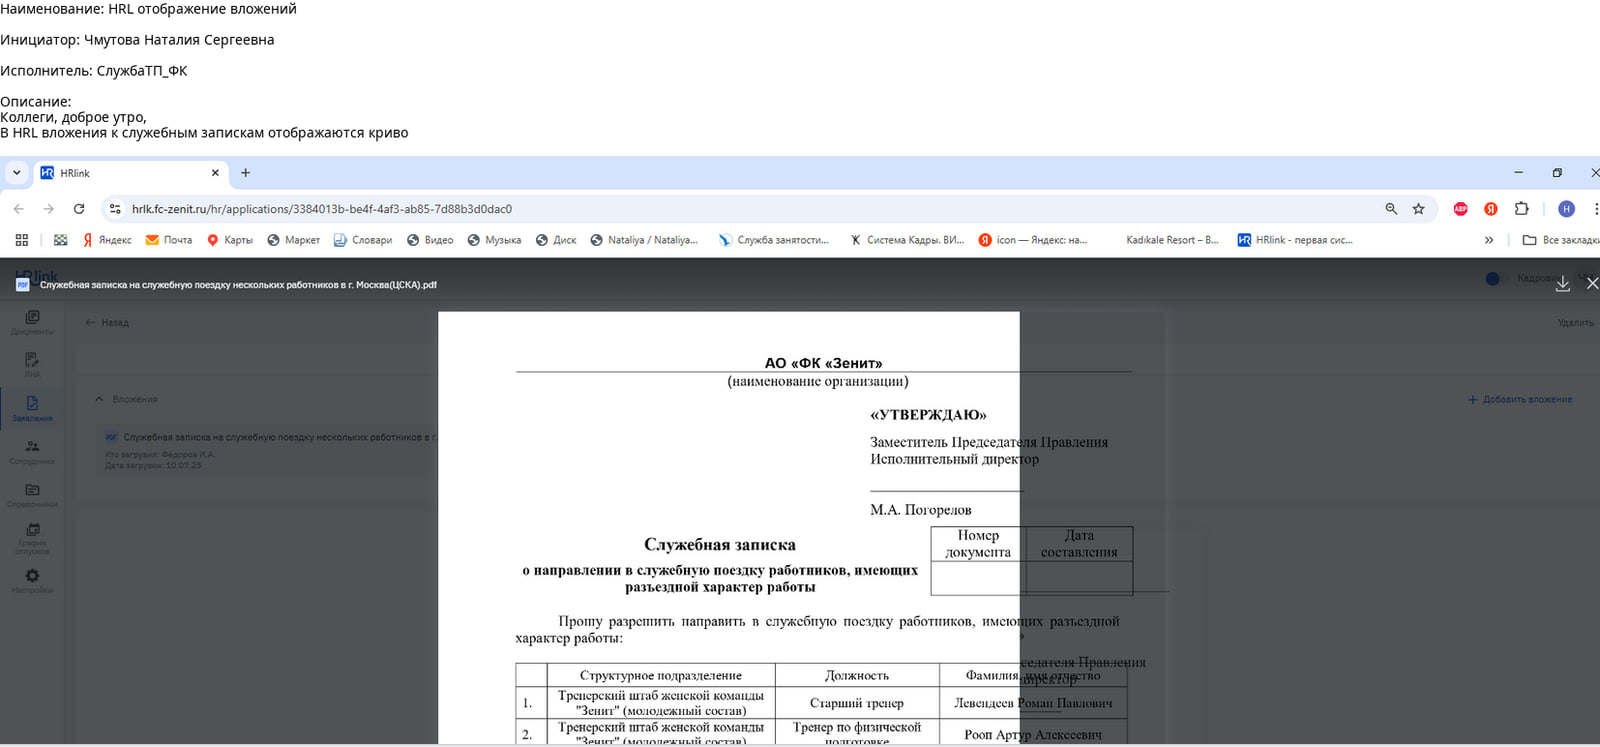Open the tab search dropdown
The height and width of the screenshot is (747, 1600).
point(16,173)
